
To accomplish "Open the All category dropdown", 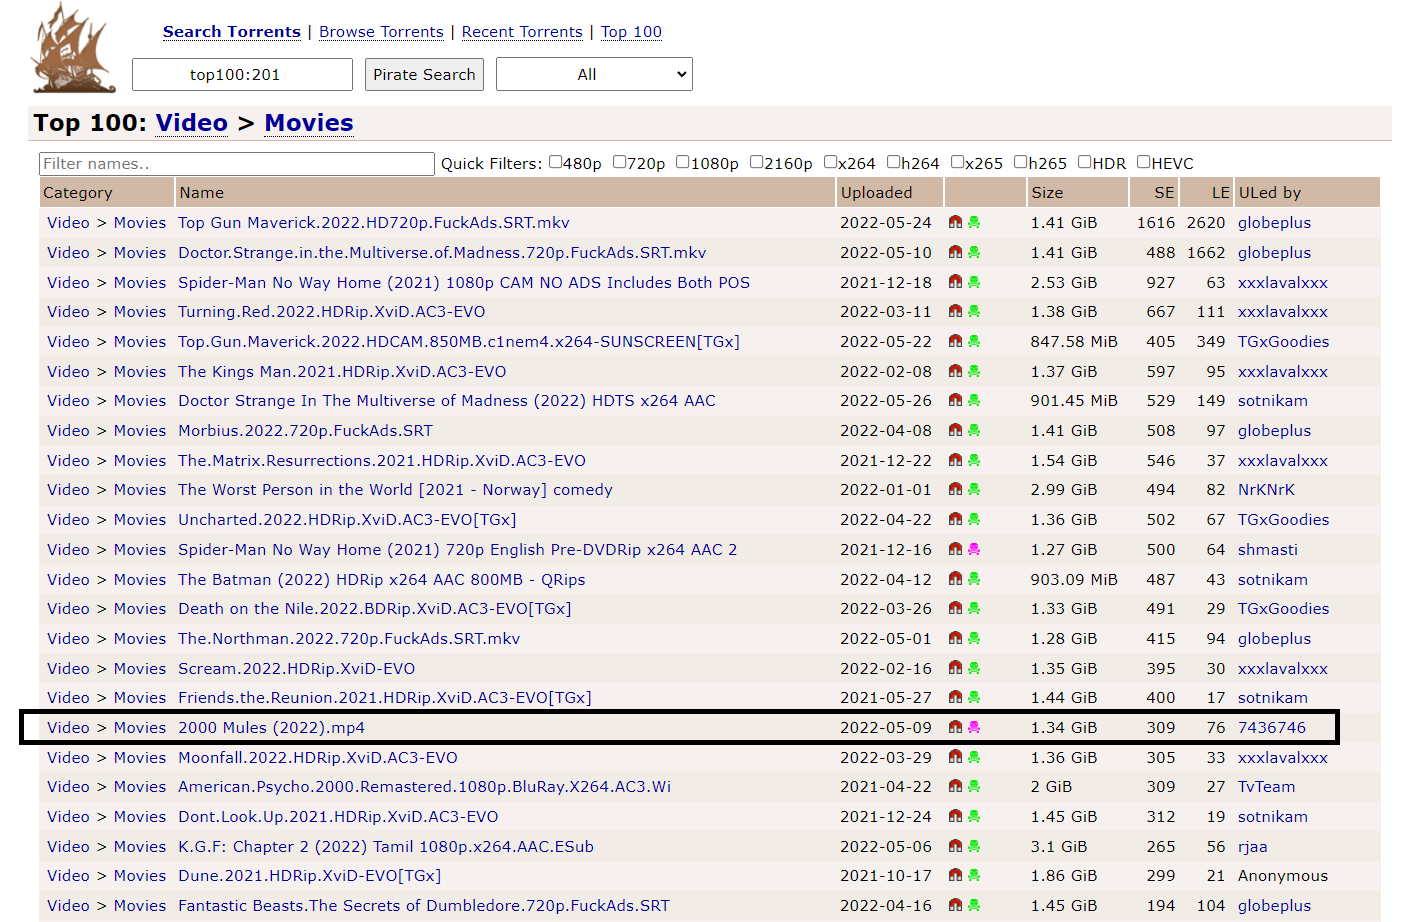I will 594,74.
